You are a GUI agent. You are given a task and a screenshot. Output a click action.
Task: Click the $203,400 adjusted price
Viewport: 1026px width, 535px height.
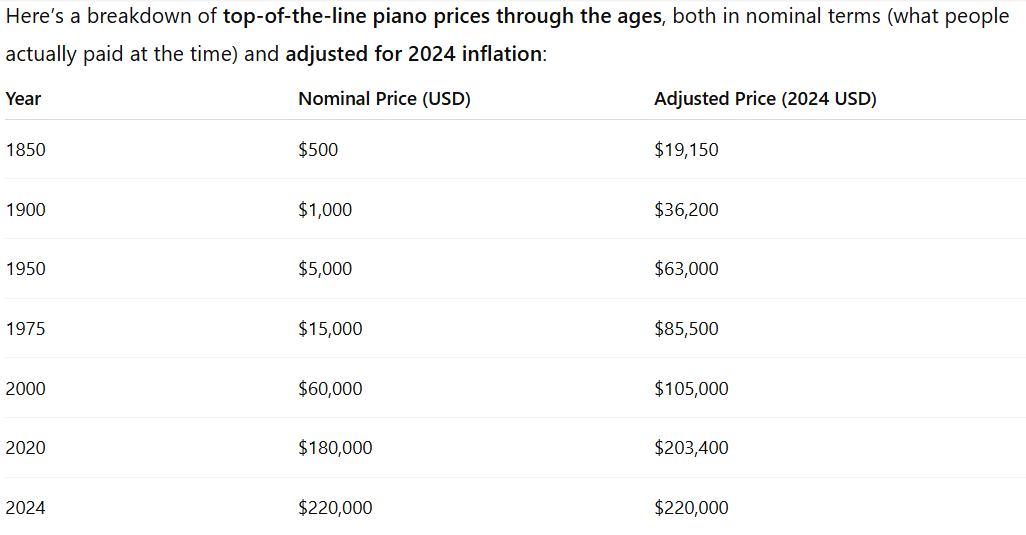pos(691,448)
